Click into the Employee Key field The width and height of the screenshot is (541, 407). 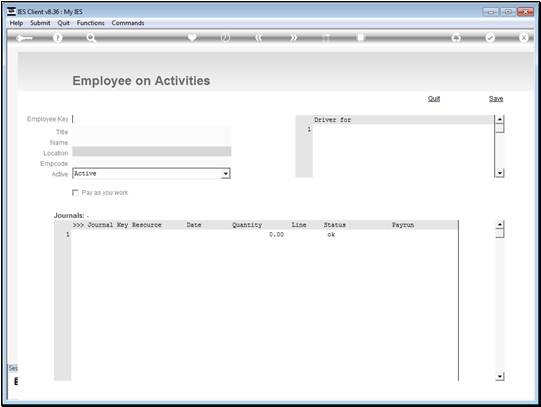[x=151, y=119]
